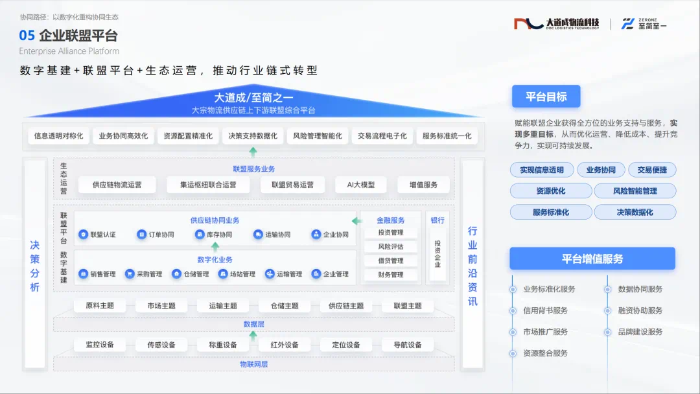Select the 增值服务 box
This screenshot has width=700, height=394.
coord(424,185)
